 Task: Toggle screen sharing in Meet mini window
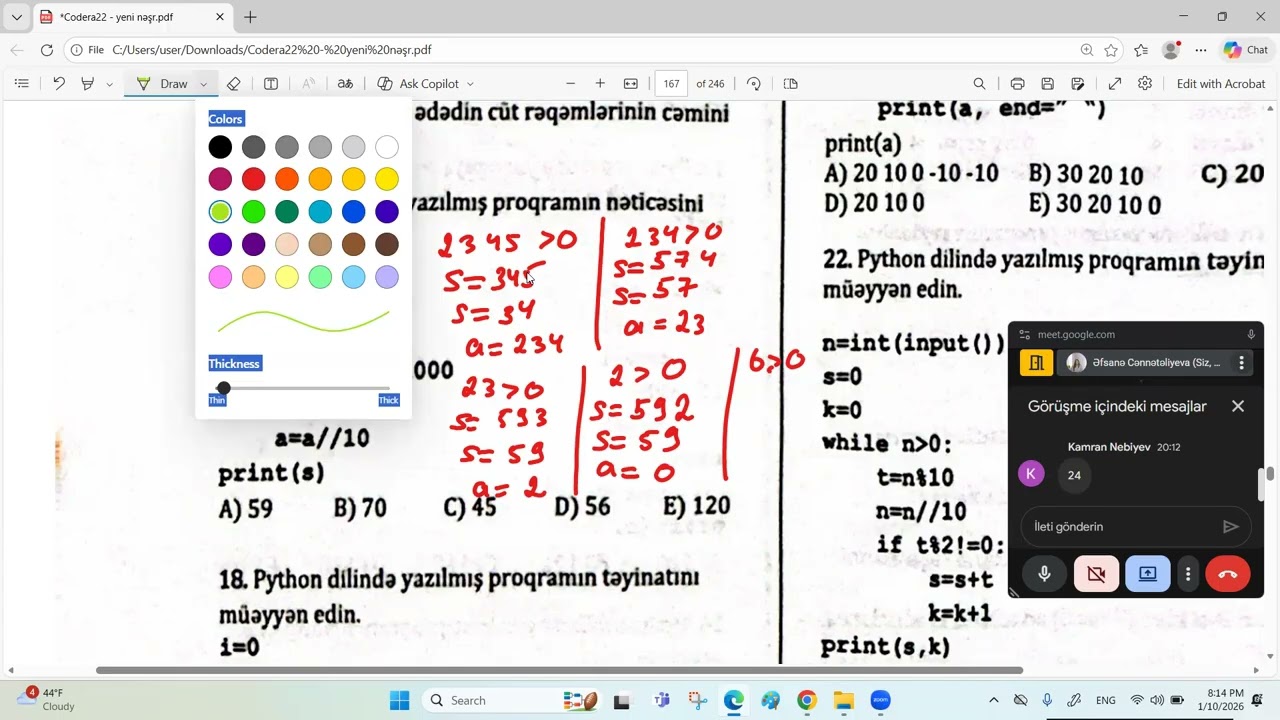[1147, 574]
